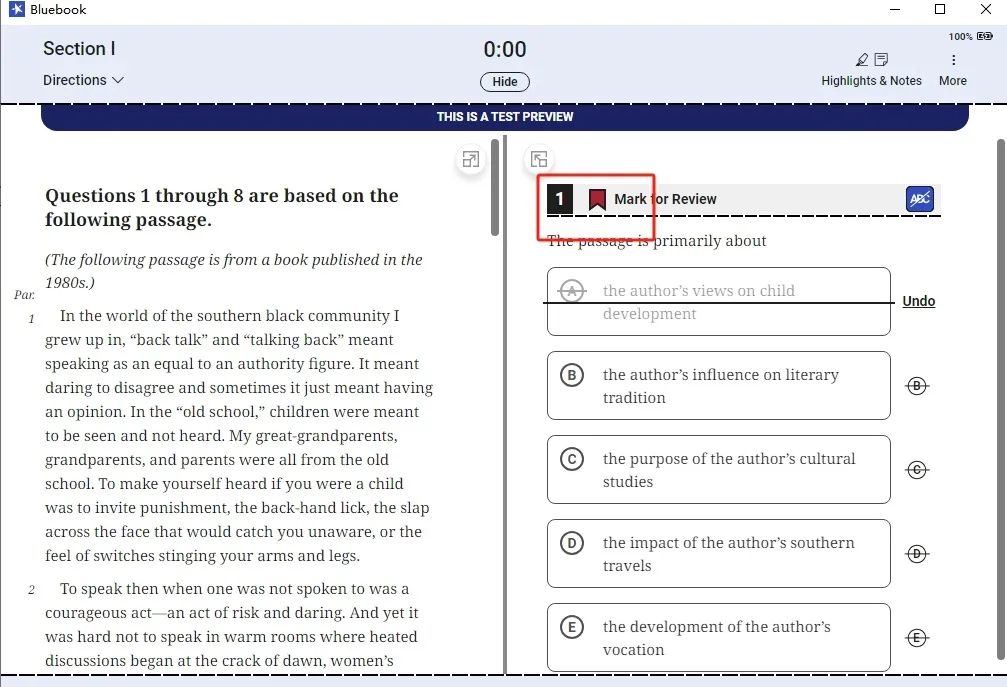Hide the timer with the Hide button

(505, 82)
